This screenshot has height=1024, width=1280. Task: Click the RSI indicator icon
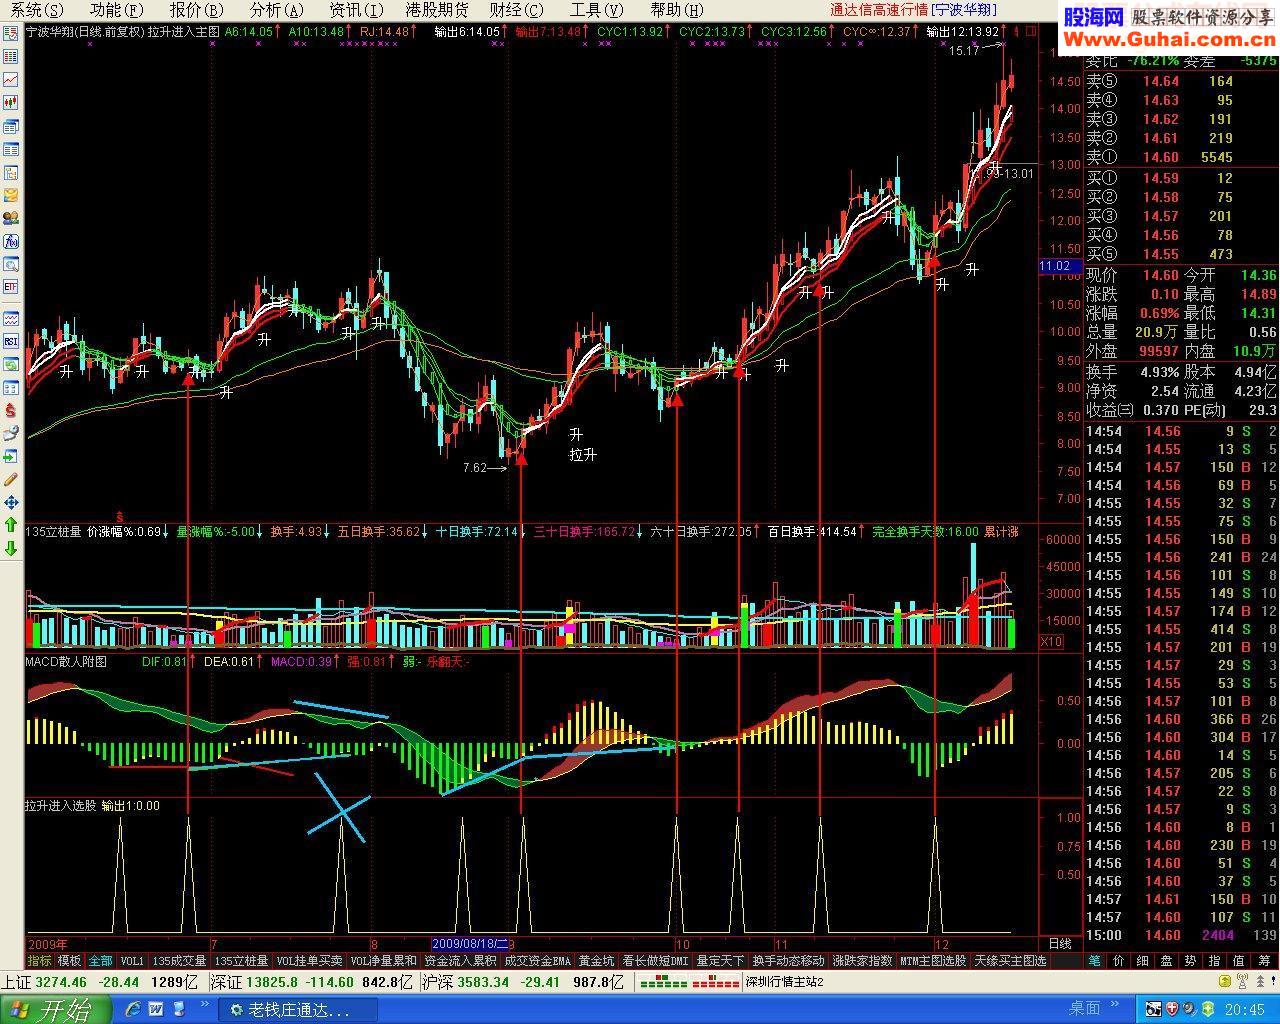click(x=11, y=341)
